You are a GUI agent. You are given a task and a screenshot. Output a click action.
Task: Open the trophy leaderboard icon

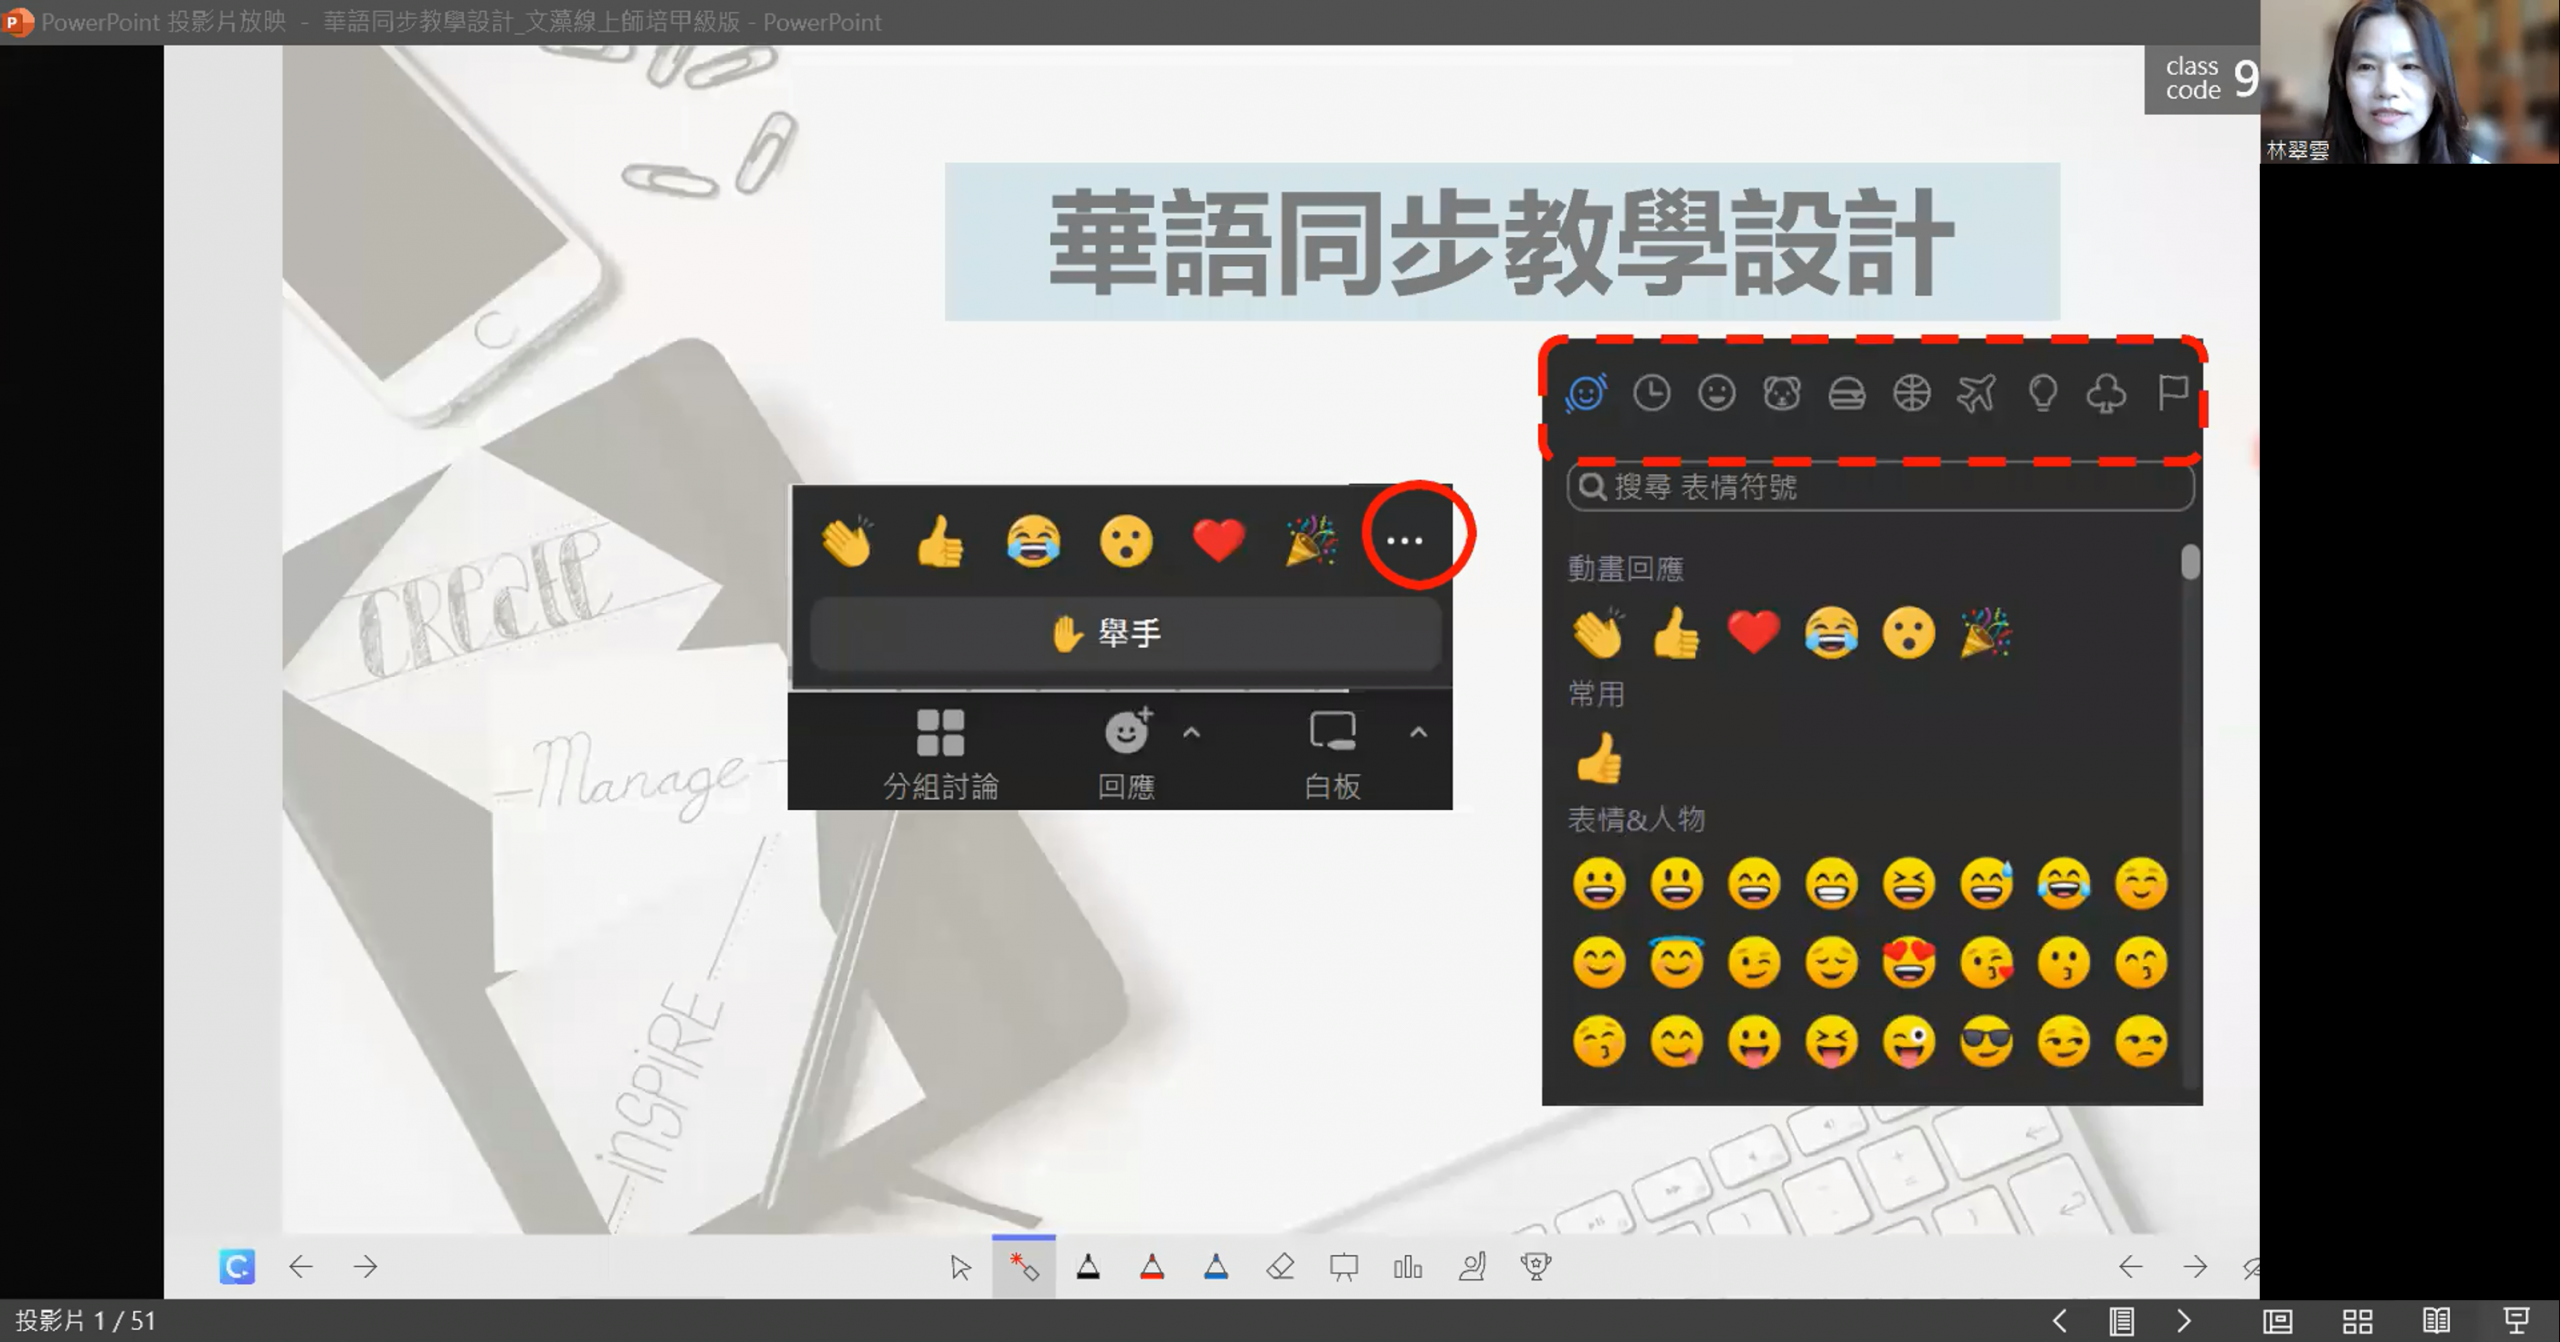pos(1535,1267)
